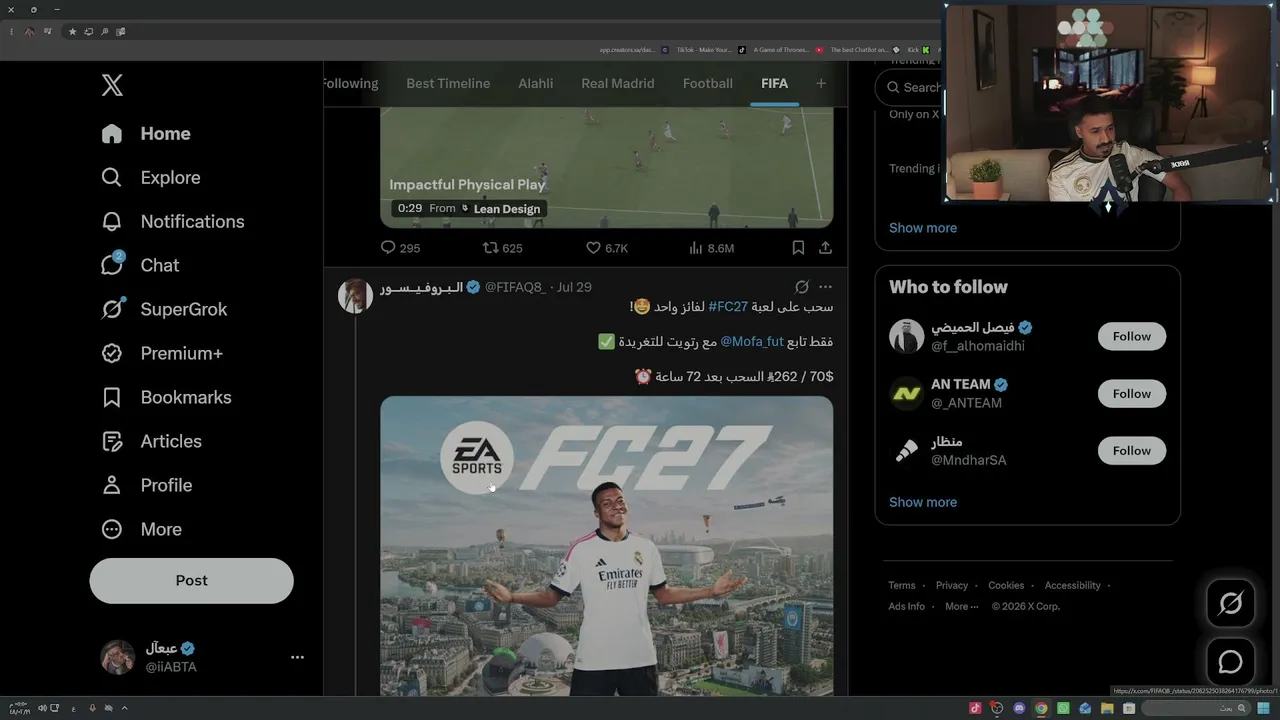View analytics for the 8.6M views post
The image size is (1280, 720).
click(x=711, y=248)
